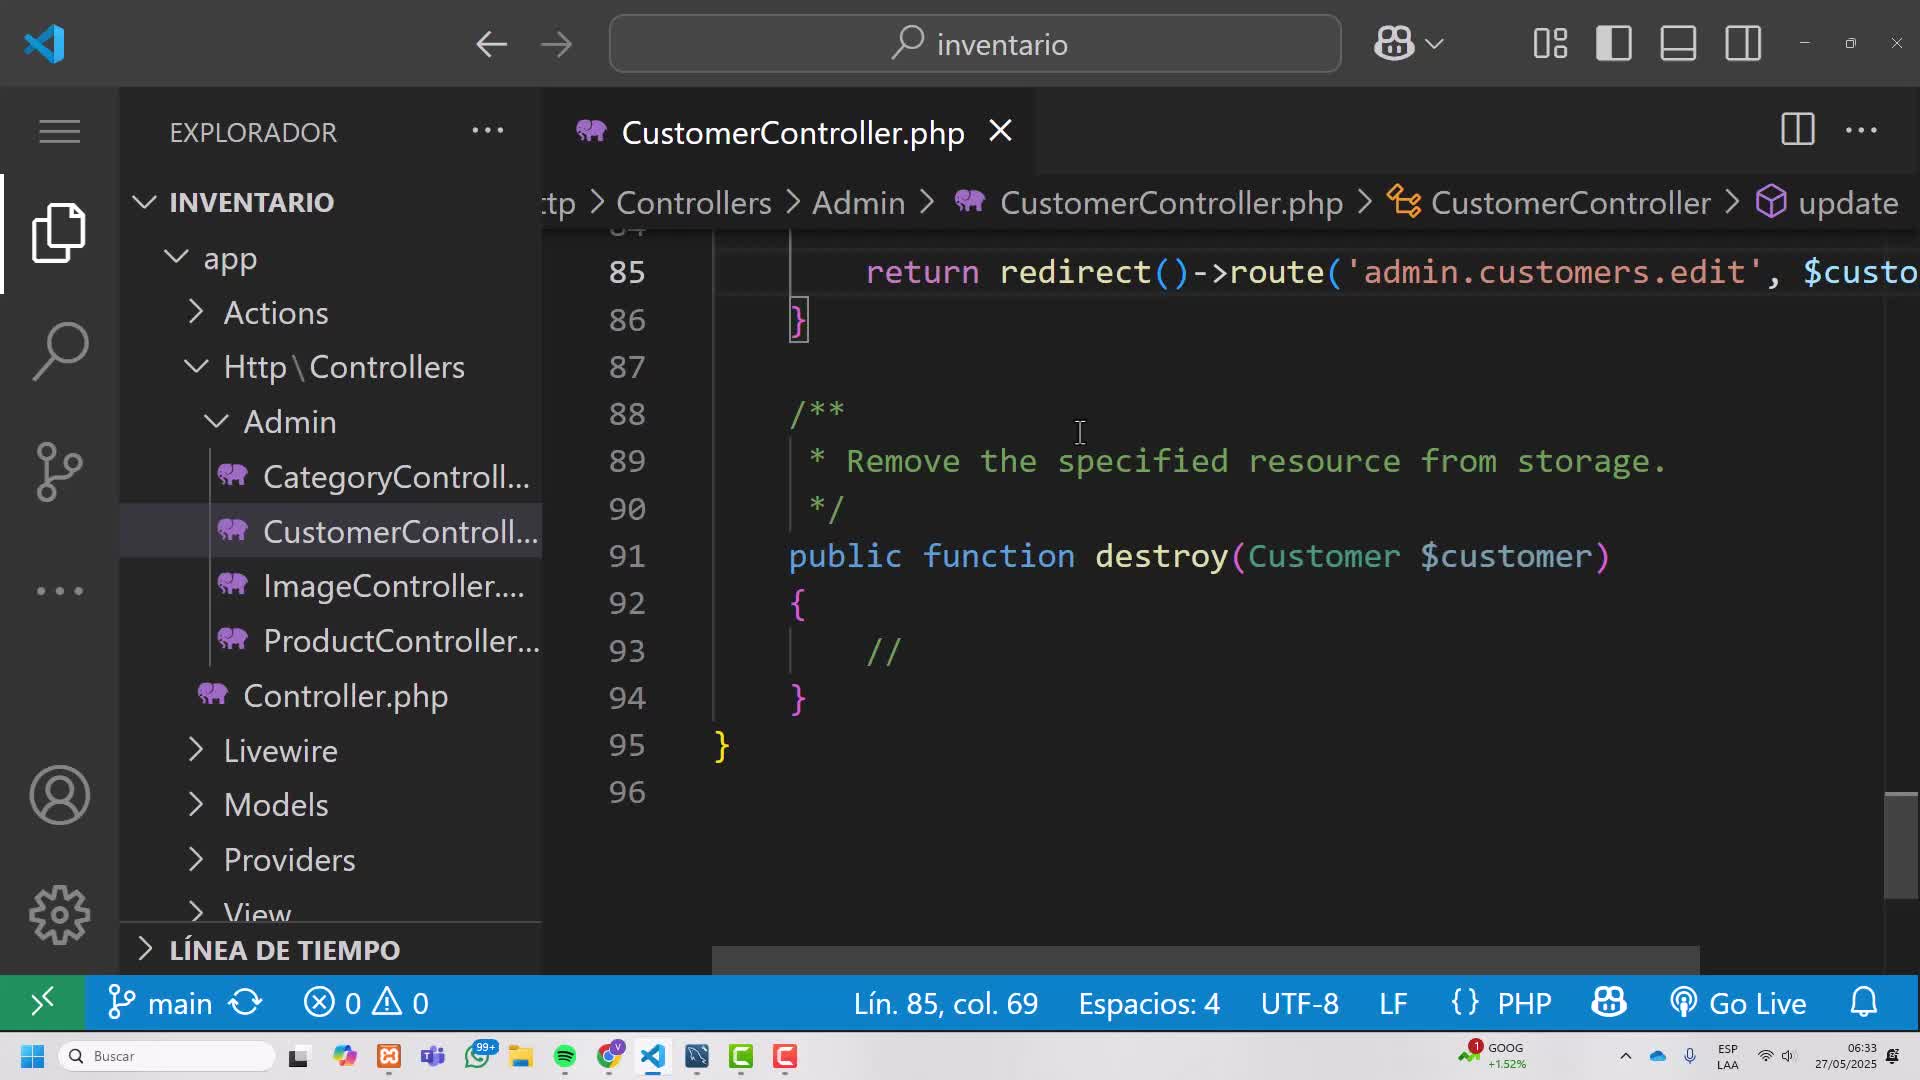The height and width of the screenshot is (1080, 1920).
Task: Go forward with the right arrow
Action: click(556, 44)
